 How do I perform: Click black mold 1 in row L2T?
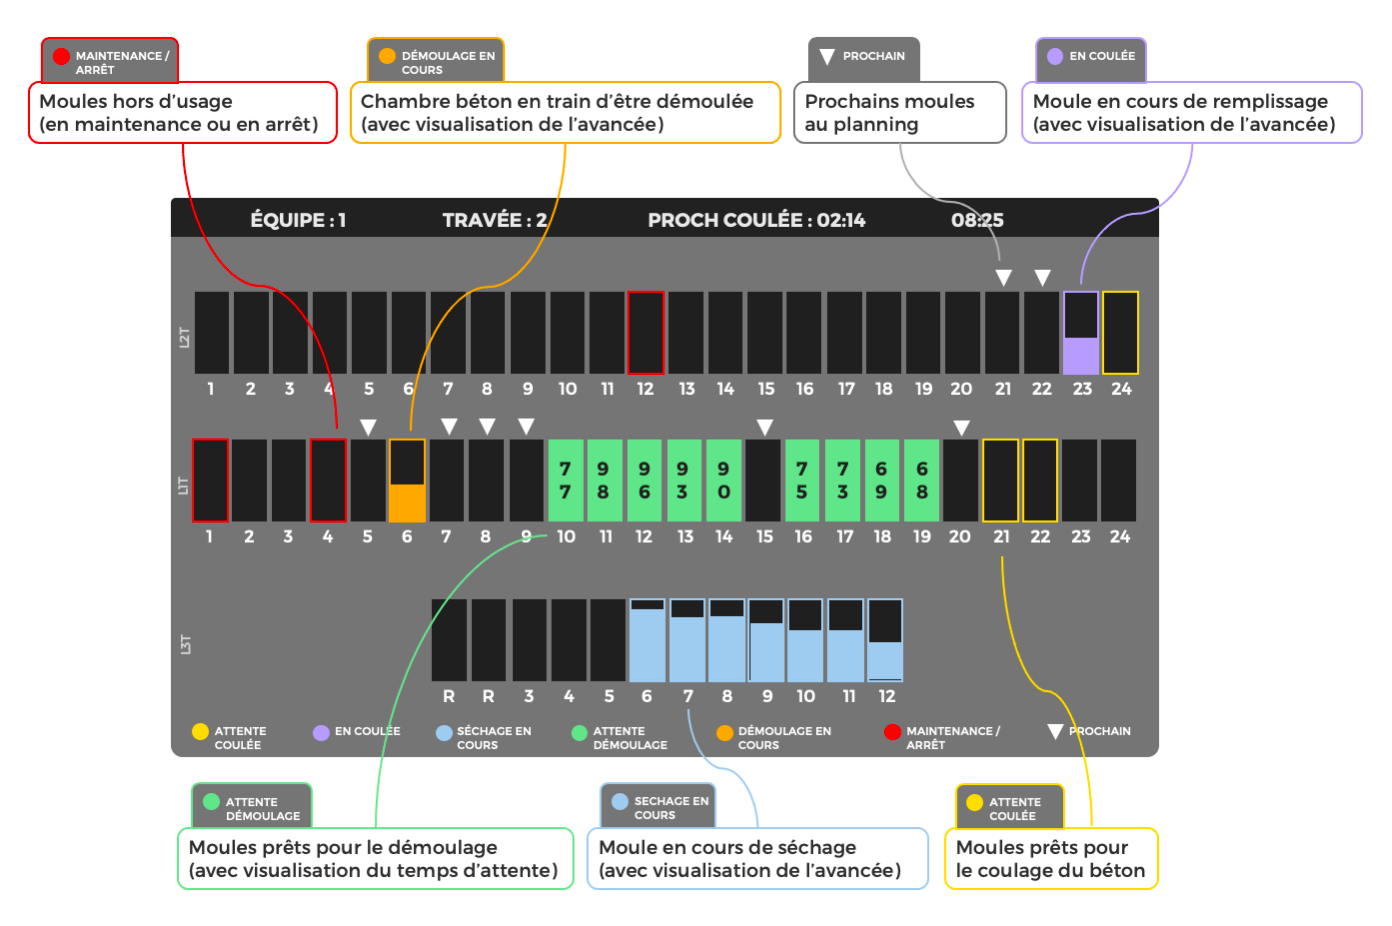coord(212,333)
